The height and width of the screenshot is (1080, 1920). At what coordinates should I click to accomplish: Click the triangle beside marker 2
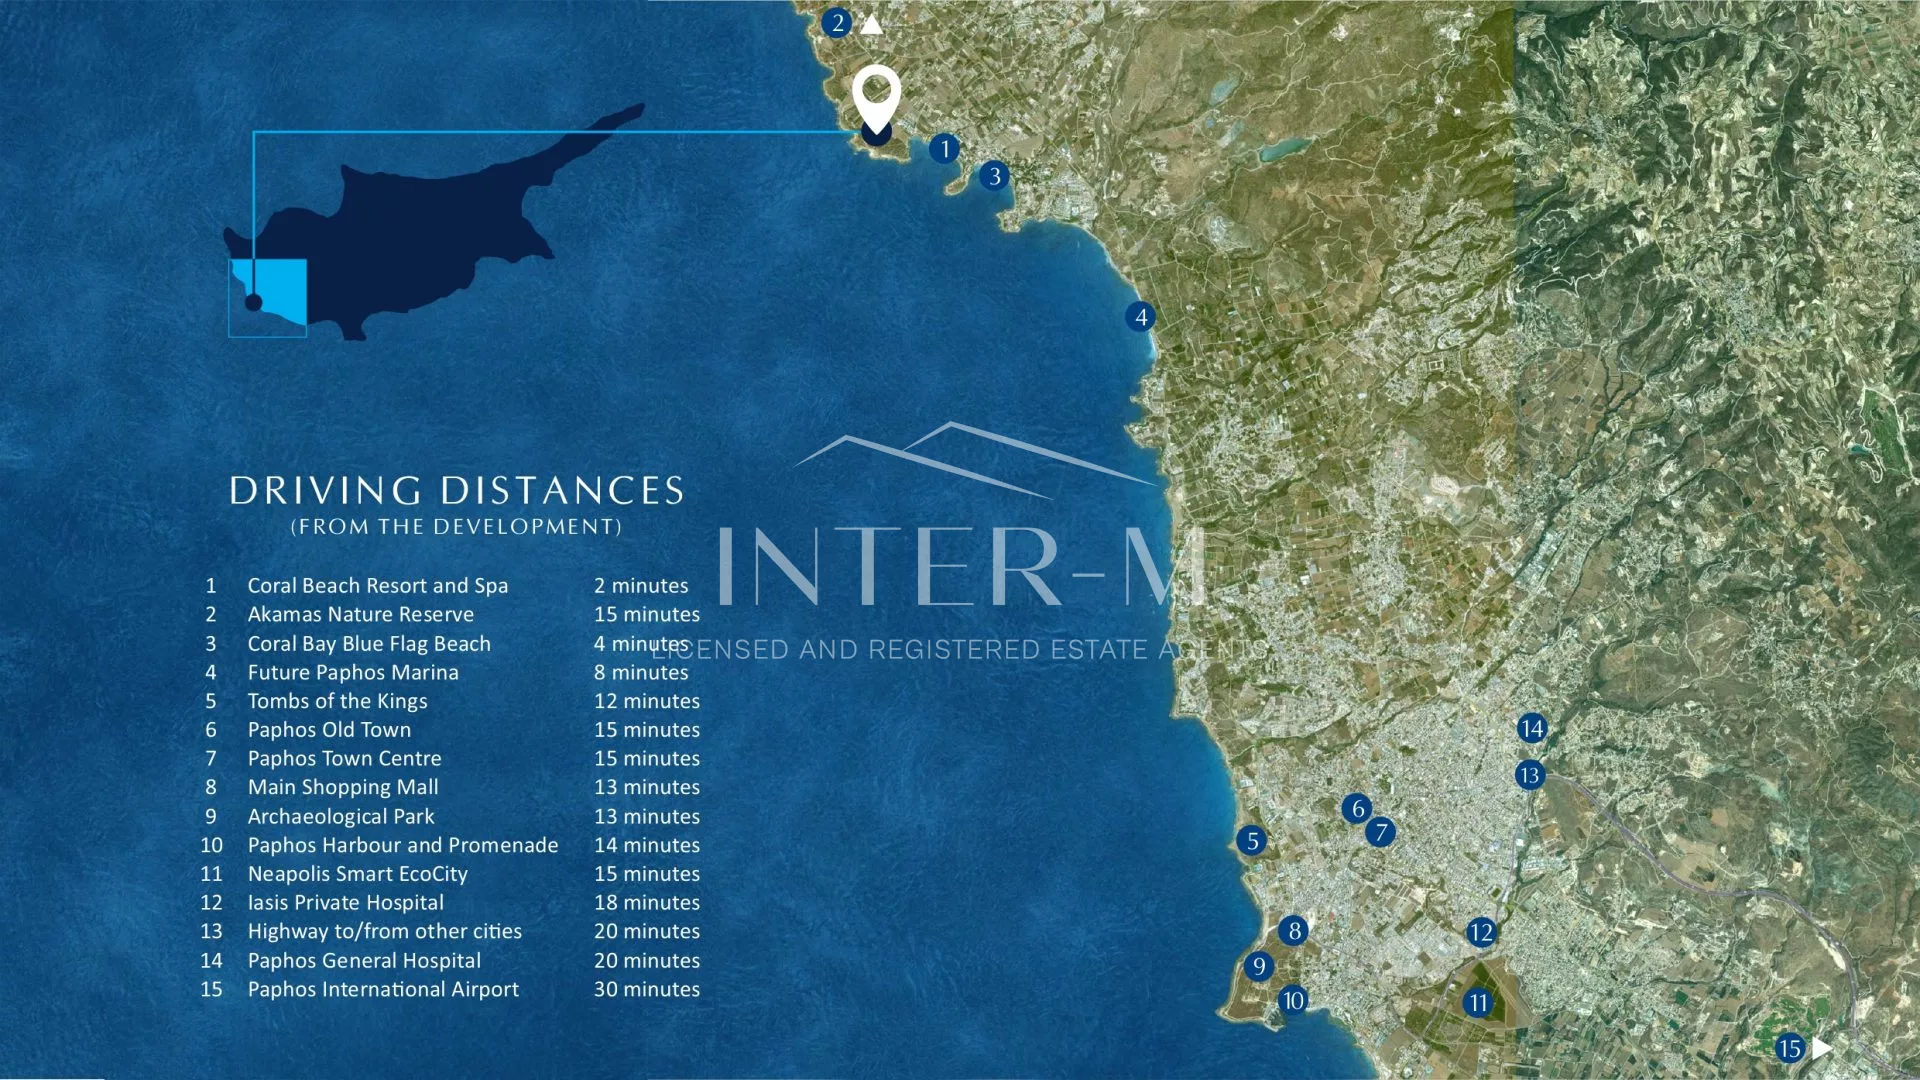coord(872,24)
